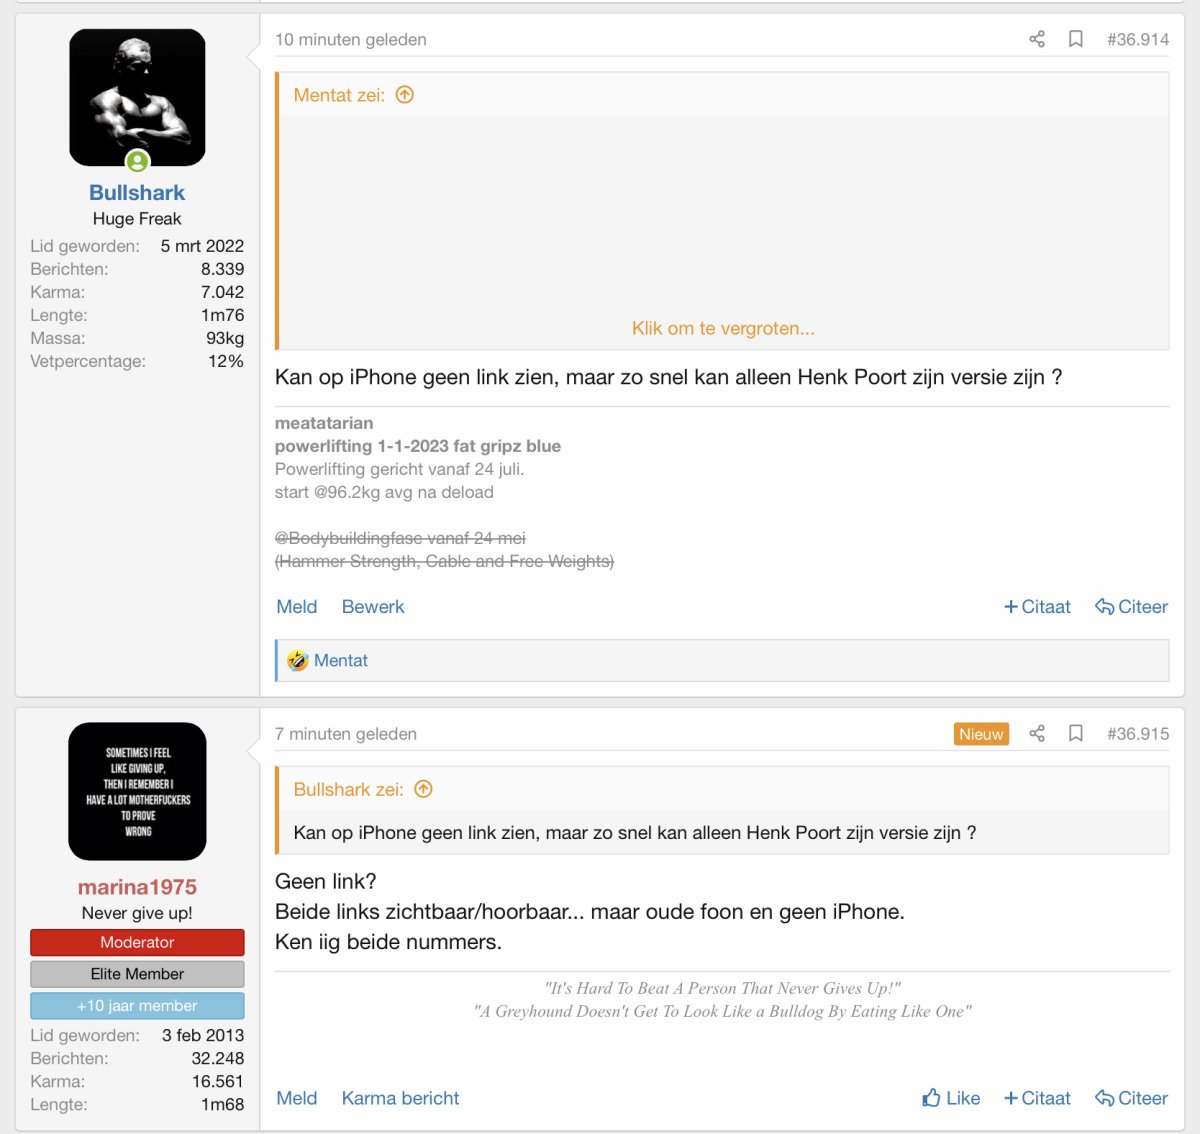The width and height of the screenshot is (1200, 1134).
Task: Open marina1975's avatar image
Action: [x=137, y=791]
